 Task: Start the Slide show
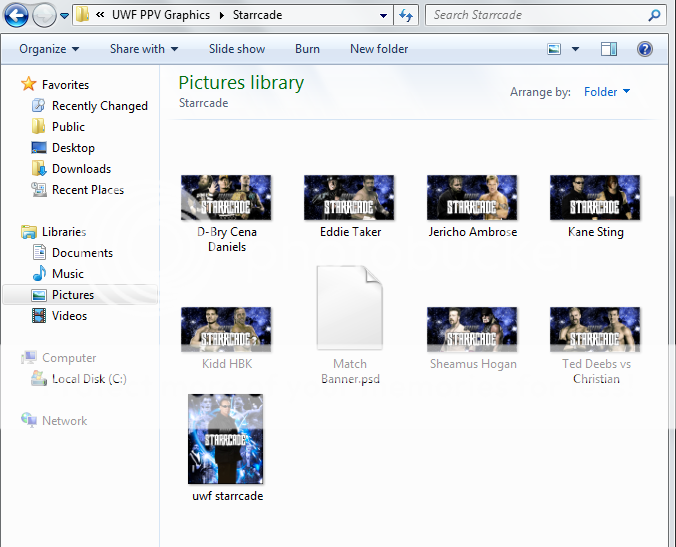coord(237,49)
